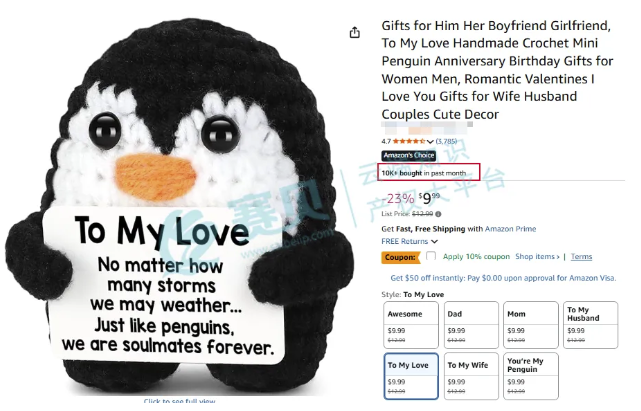Click the share icon beside product title
The height and width of the screenshot is (411, 641).
click(x=354, y=32)
